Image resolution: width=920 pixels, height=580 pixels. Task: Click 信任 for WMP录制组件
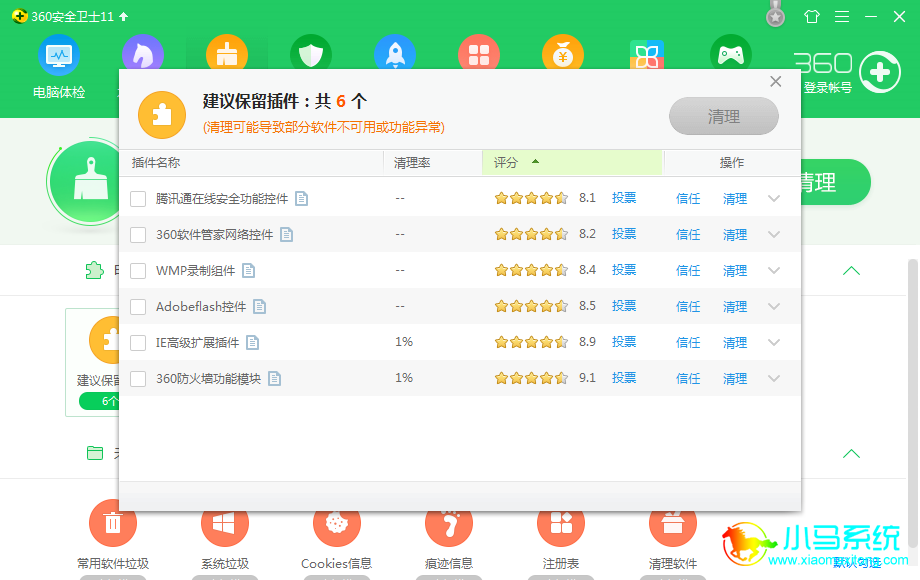point(688,270)
